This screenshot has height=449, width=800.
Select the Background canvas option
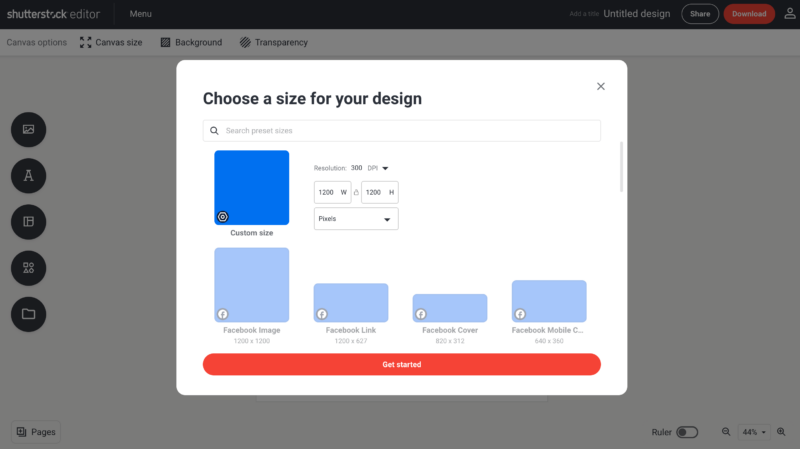click(x=191, y=43)
